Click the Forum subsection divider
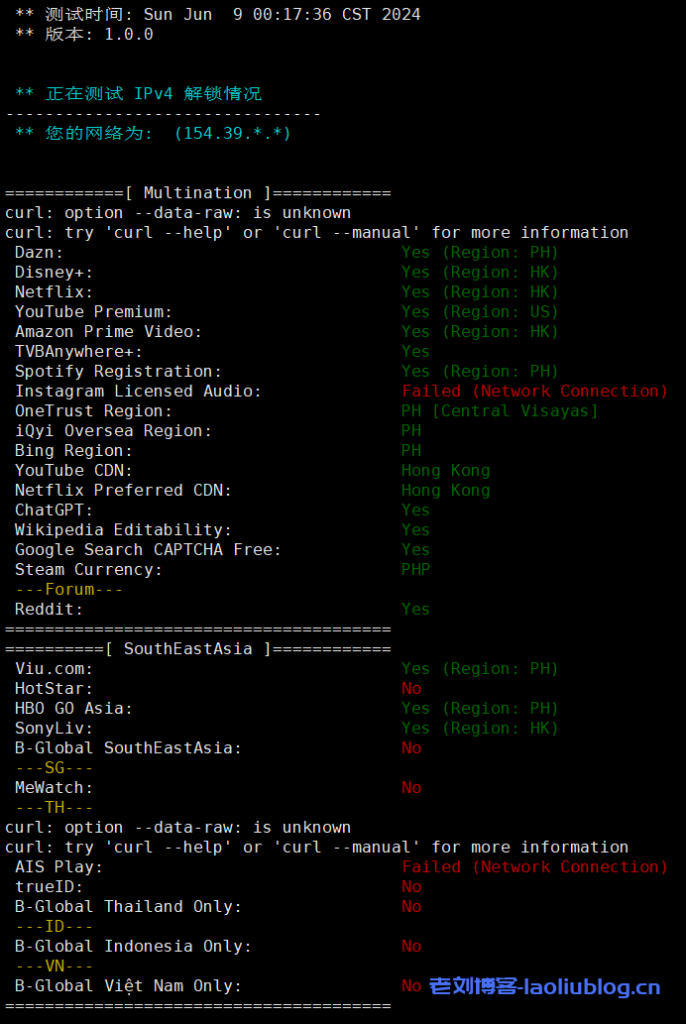The height and width of the screenshot is (1024, 686). tap(69, 590)
